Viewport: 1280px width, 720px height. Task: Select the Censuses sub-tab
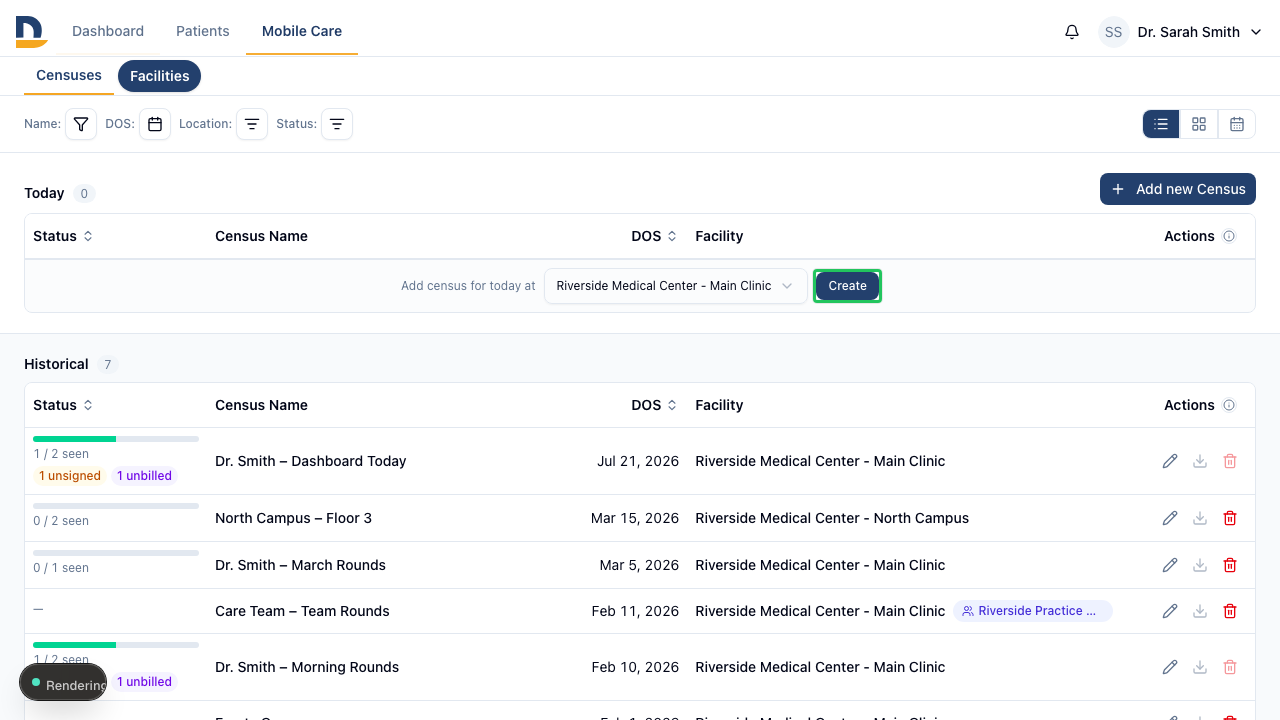pos(69,75)
